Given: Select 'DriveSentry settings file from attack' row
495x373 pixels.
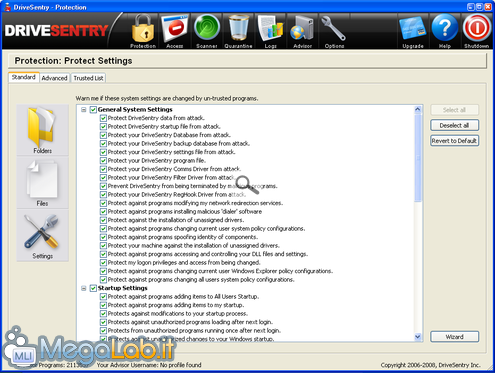Looking at the screenshot, I should pyautogui.click(x=172, y=152).
